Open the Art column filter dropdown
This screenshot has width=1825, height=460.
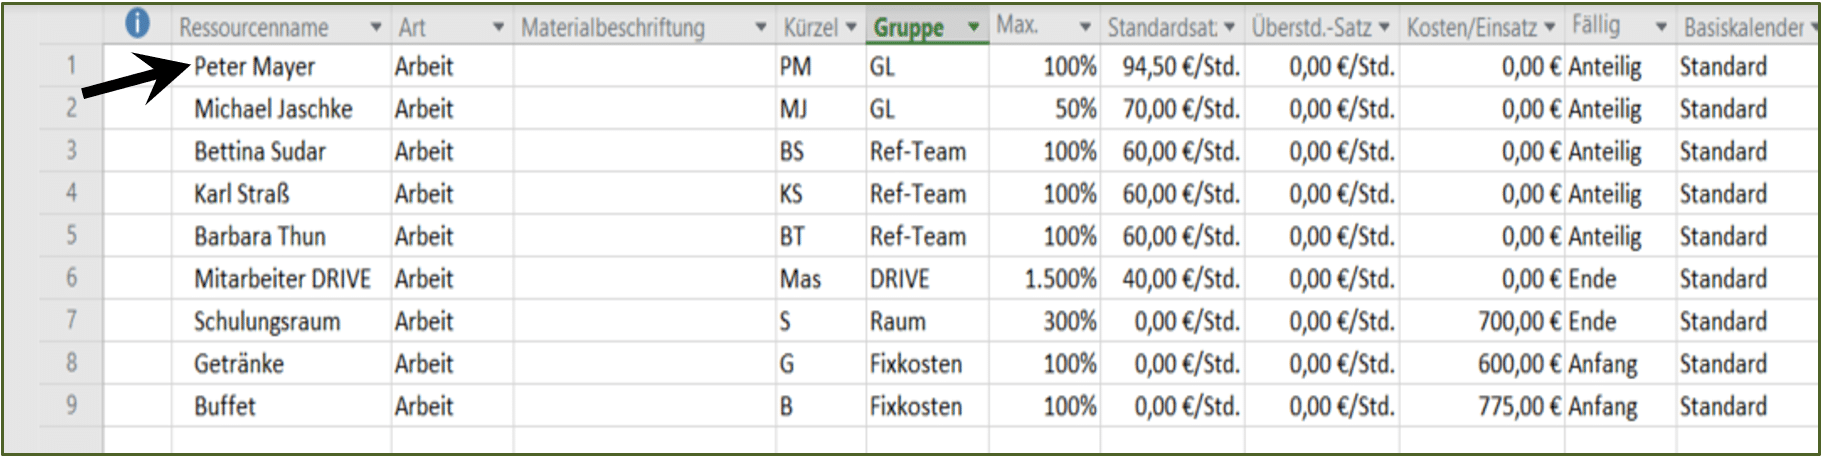pyautogui.click(x=498, y=27)
